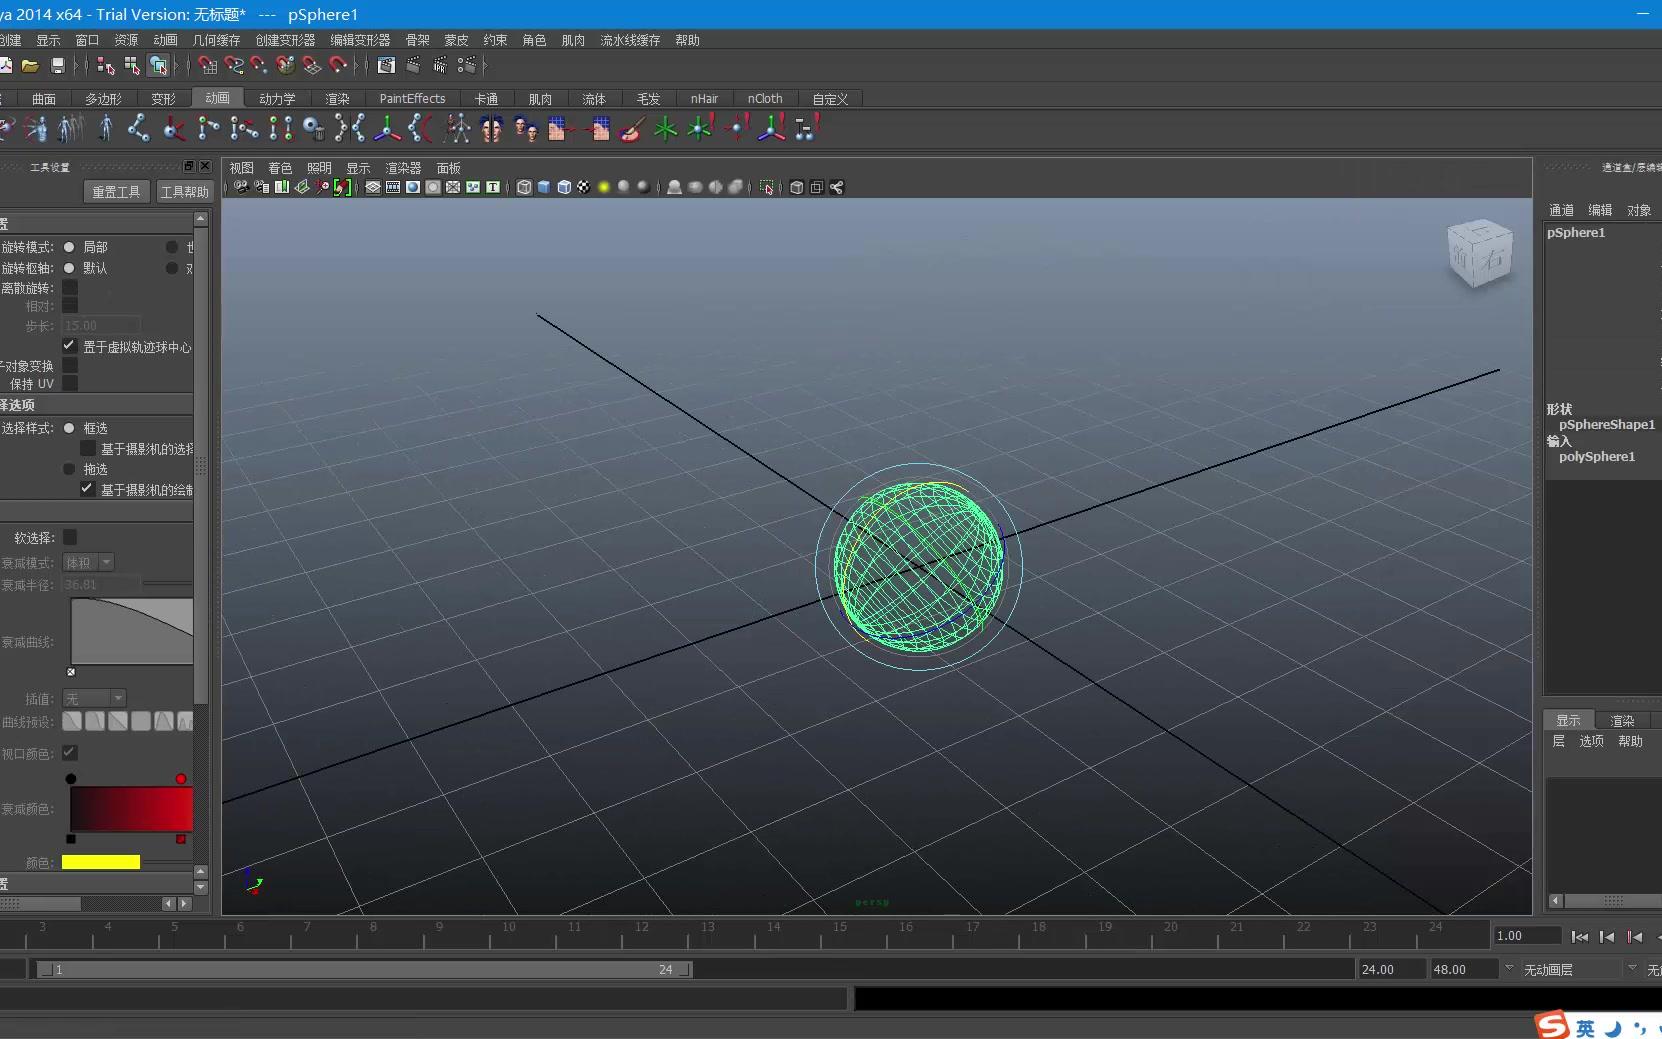The height and width of the screenshot is (1039, 1662).
Task: Open the 渲染器 menu in the viewport panel
Action: [402, 168]
